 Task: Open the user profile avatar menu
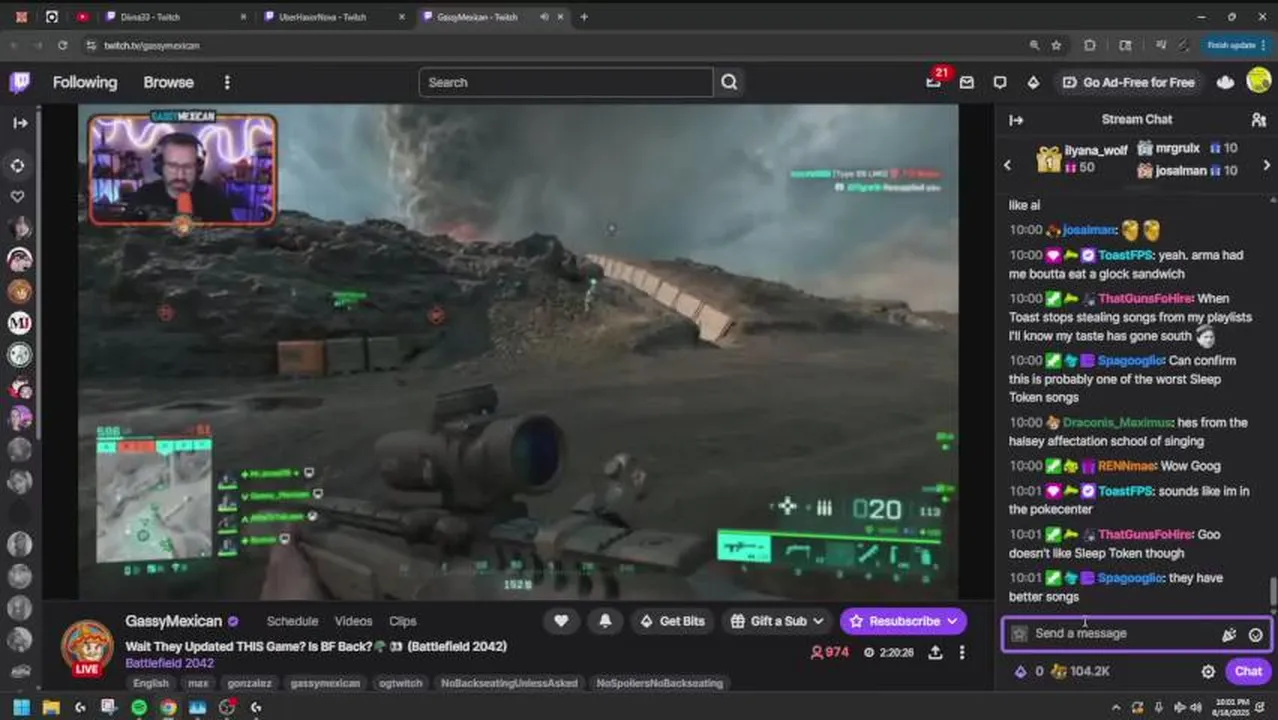click(x=1259, y=82)
